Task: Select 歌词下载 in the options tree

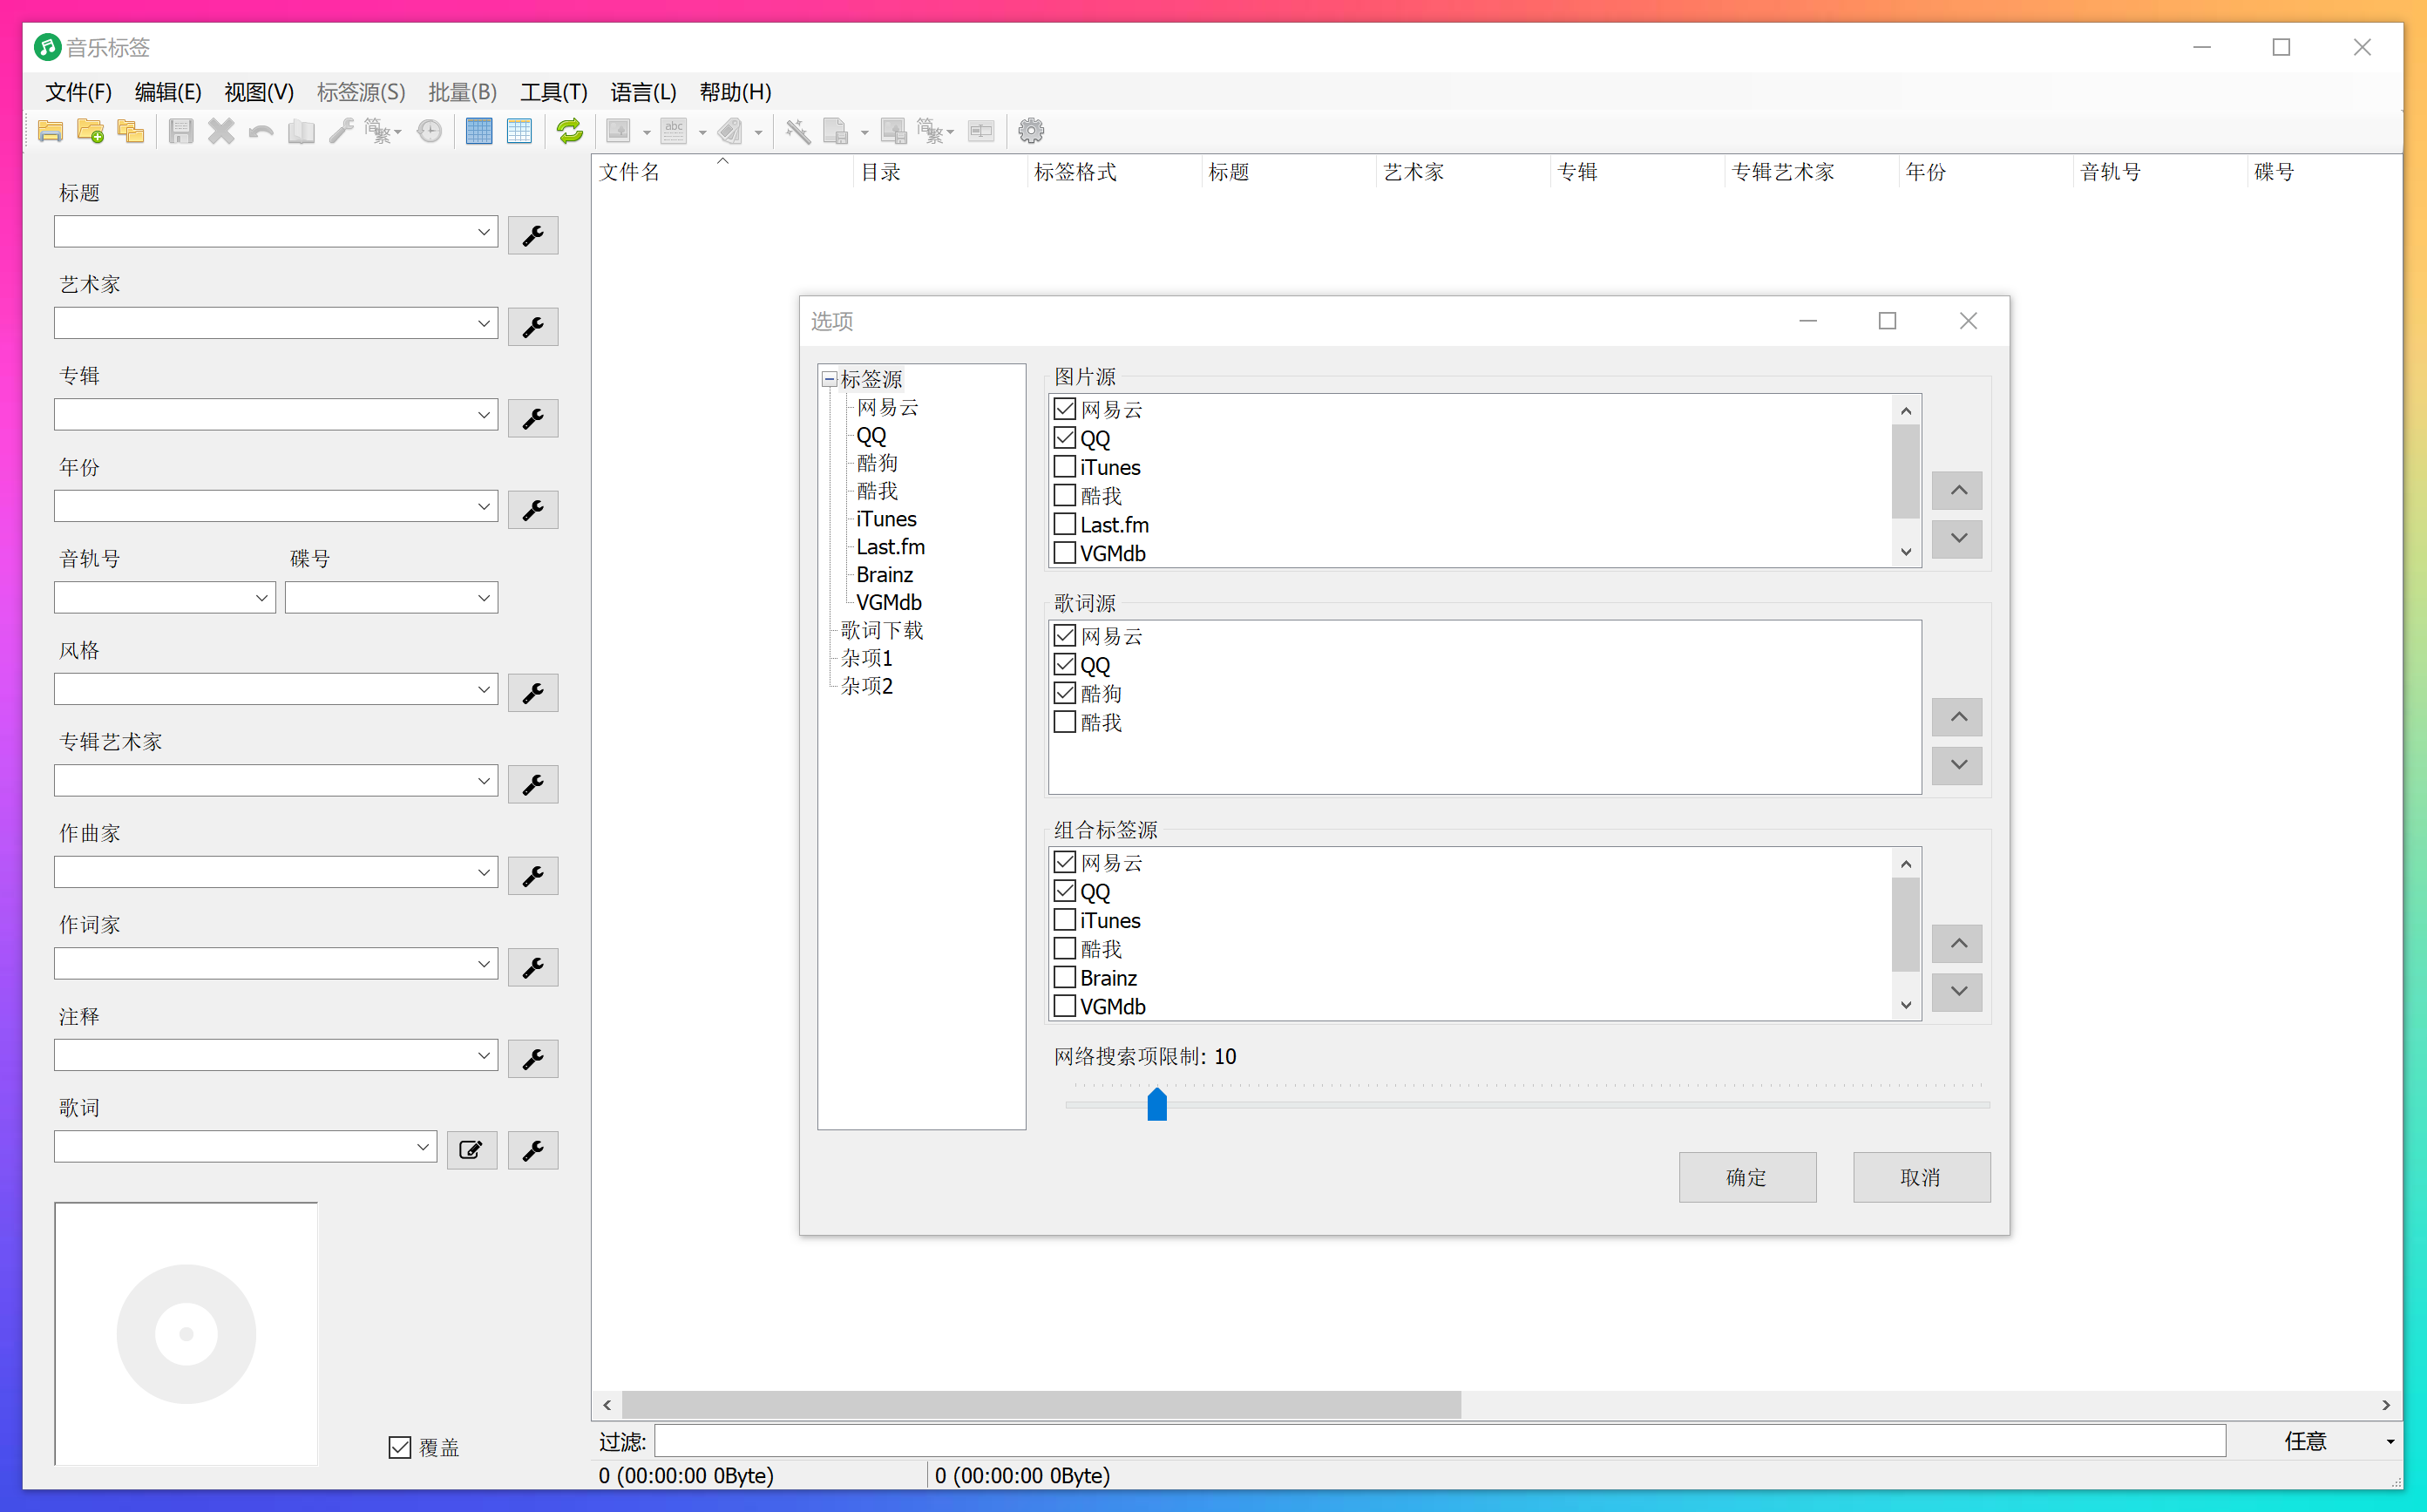Action: click(x=881, y=630)
